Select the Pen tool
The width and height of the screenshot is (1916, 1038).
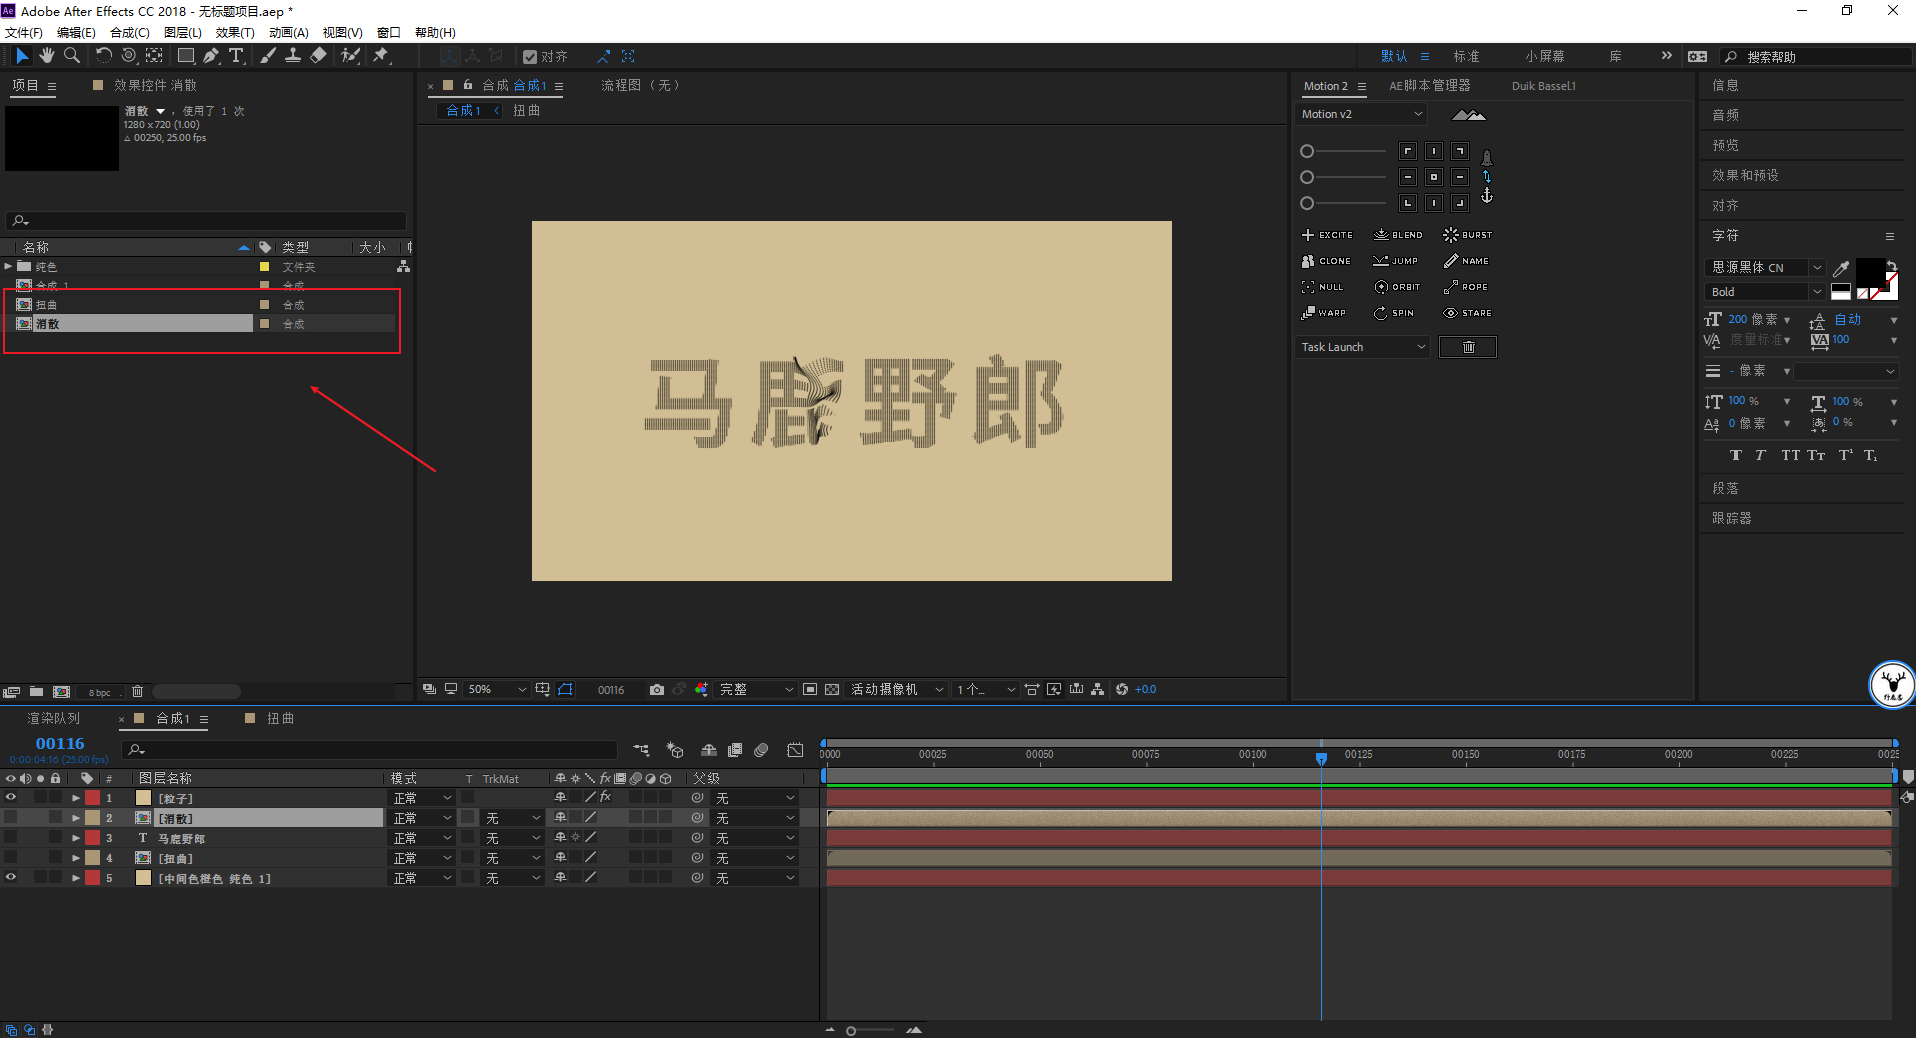[211, 56]
